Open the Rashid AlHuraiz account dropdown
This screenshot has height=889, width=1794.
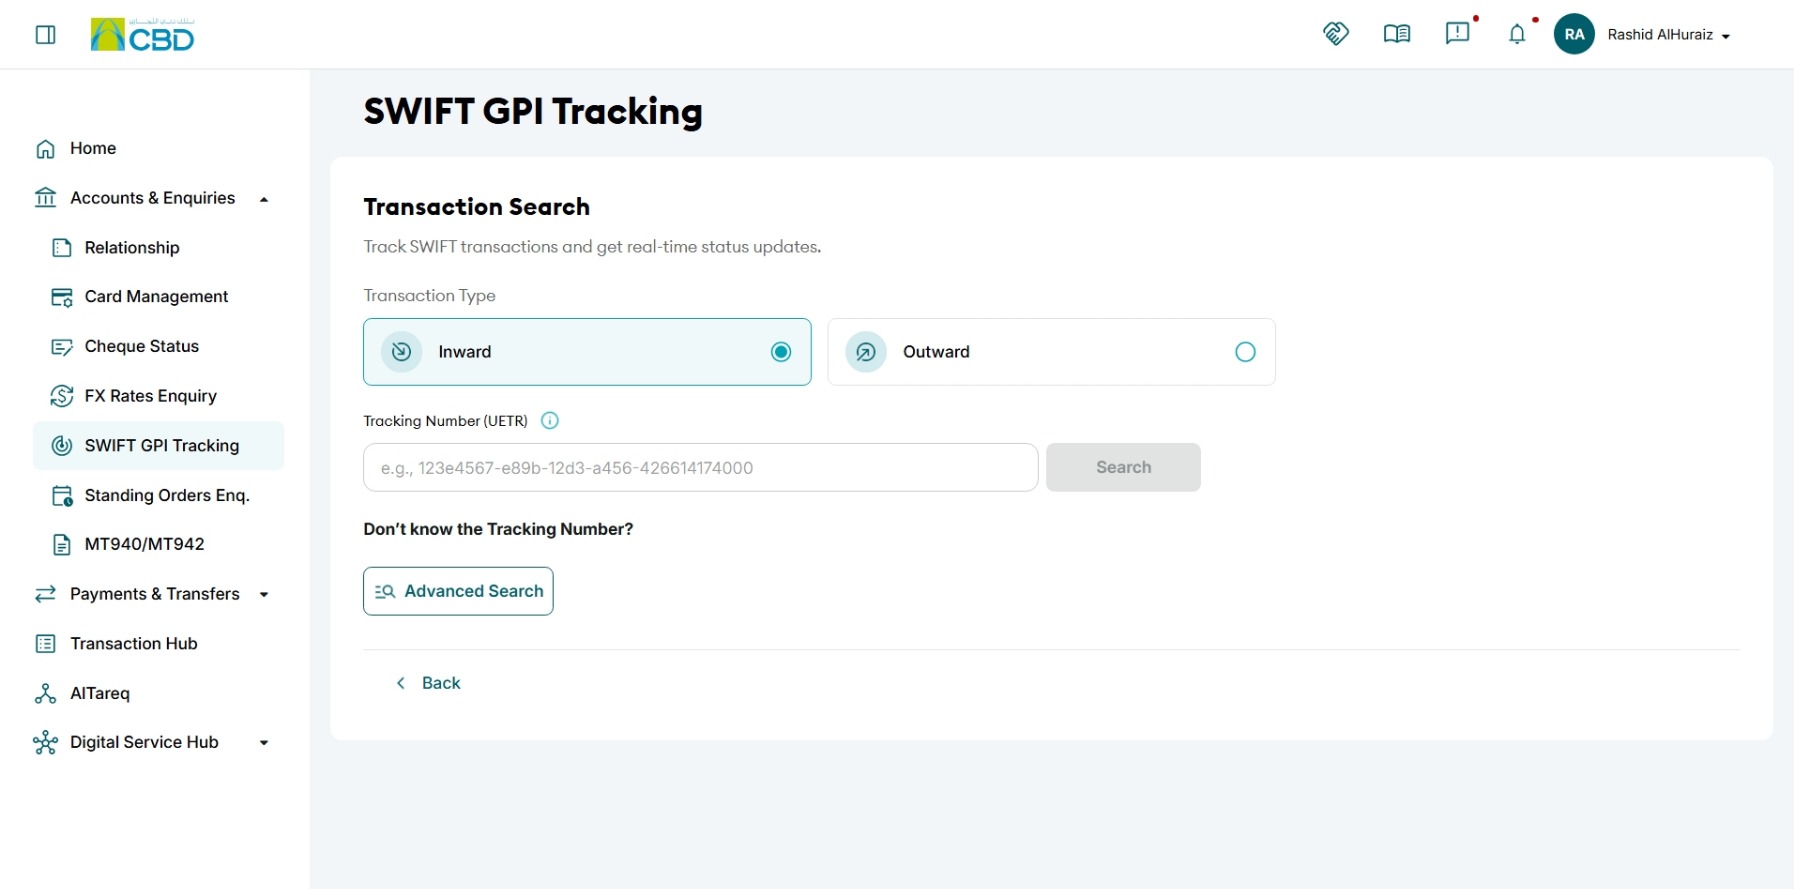coord(1668,35)
